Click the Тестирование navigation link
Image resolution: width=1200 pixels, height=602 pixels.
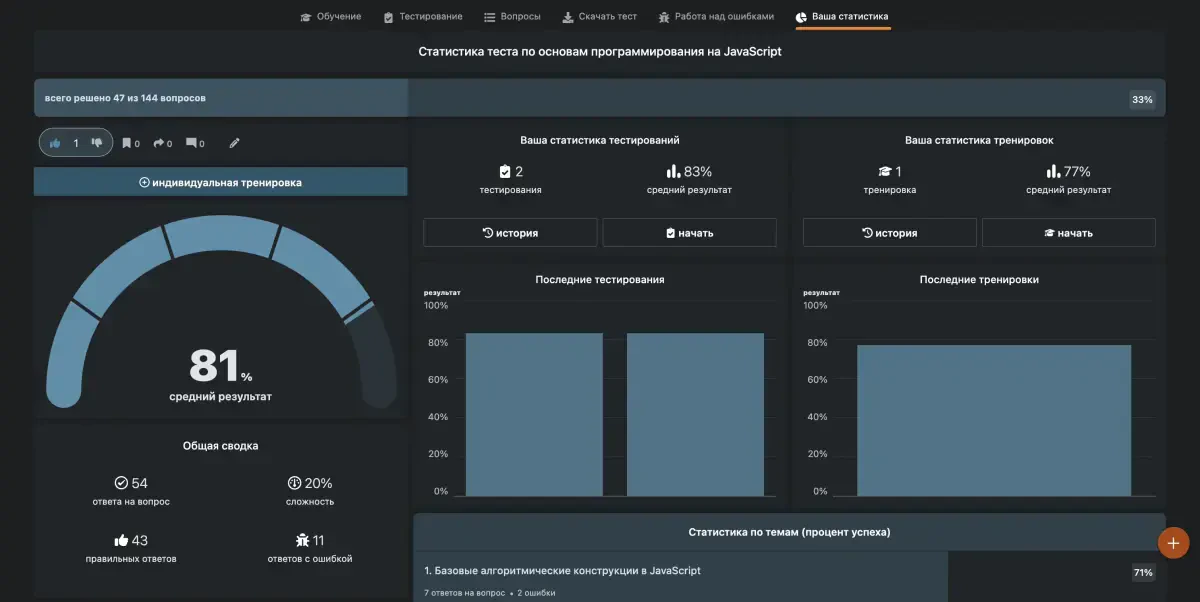(424, 16)
